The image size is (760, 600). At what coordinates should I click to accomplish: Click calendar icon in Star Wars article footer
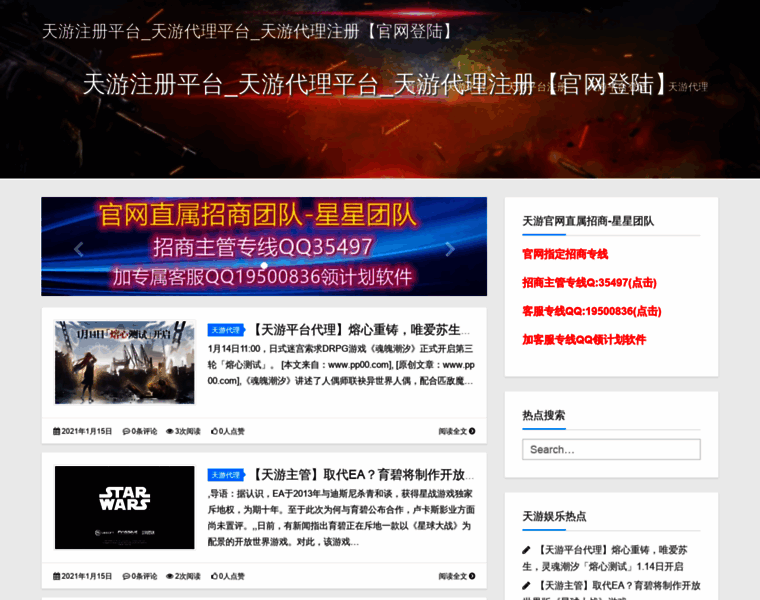pos(56,576)
